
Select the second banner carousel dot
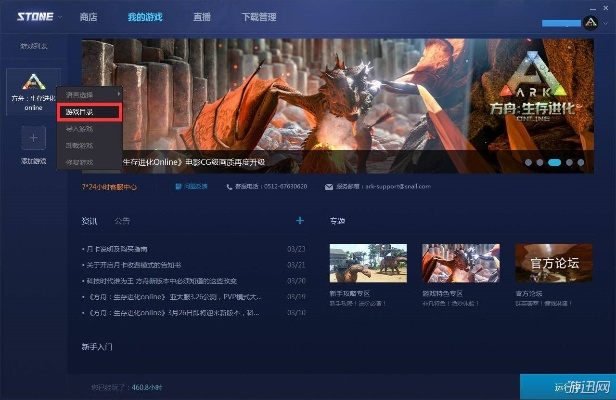pos(540,162)
